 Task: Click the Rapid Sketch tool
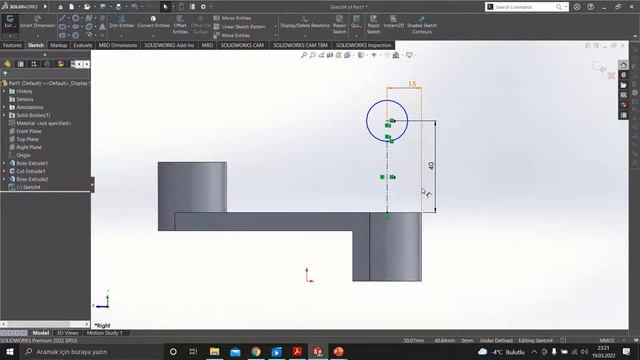pos(373,24)
